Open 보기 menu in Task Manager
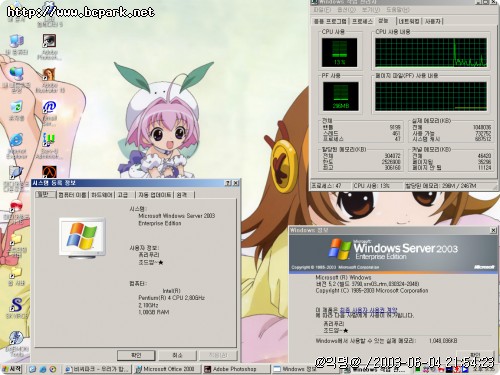 [x=371, y=10]
